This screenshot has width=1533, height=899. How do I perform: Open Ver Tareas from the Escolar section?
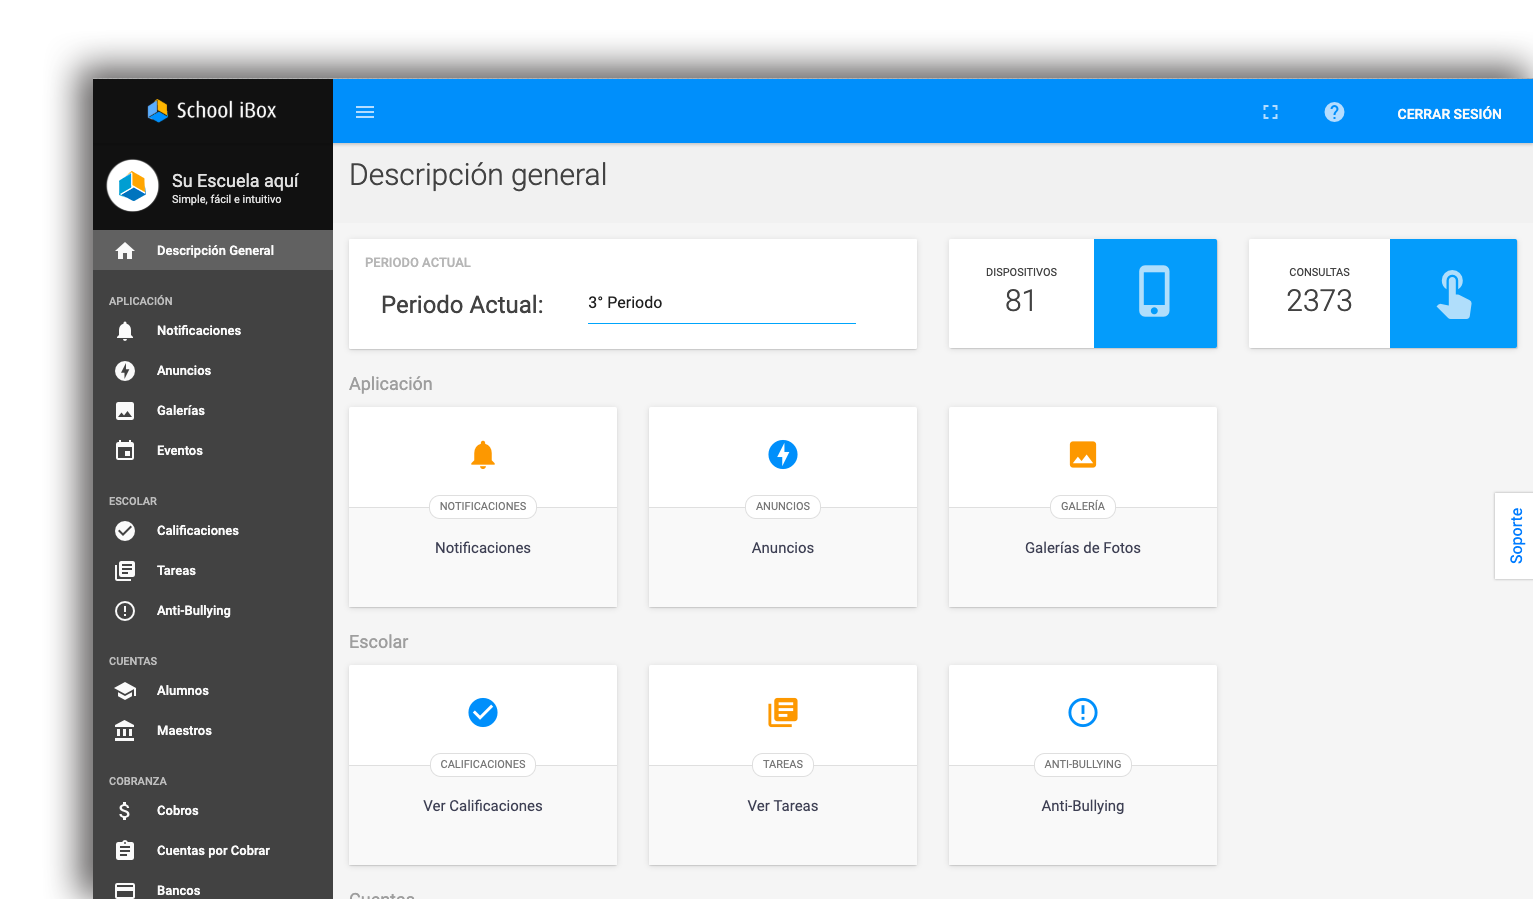click(783, 765)
